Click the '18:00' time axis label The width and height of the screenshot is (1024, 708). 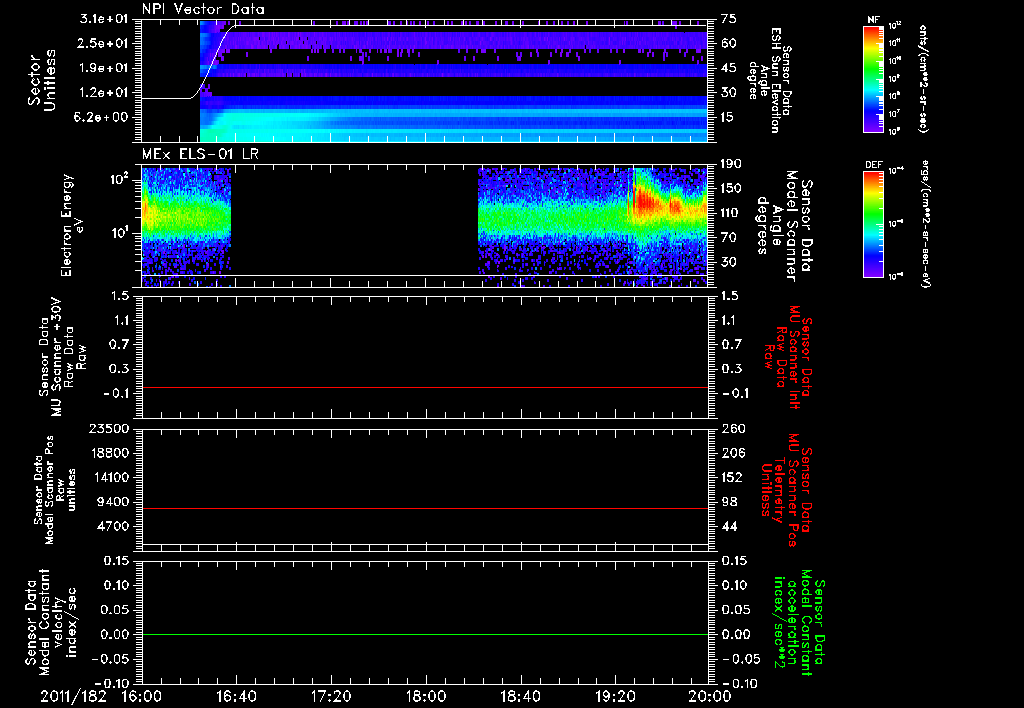tap(426, 696)
